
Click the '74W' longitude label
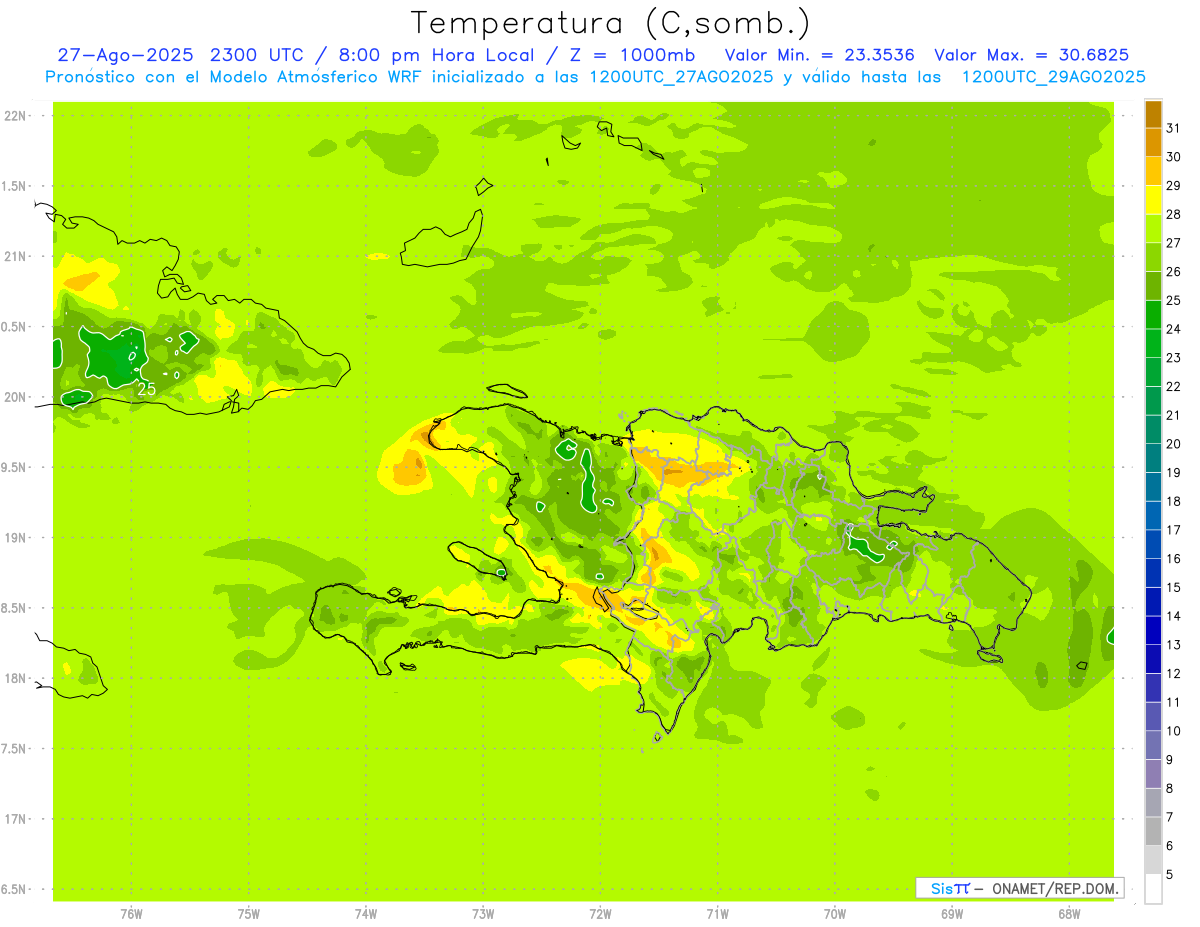point(365,912)
